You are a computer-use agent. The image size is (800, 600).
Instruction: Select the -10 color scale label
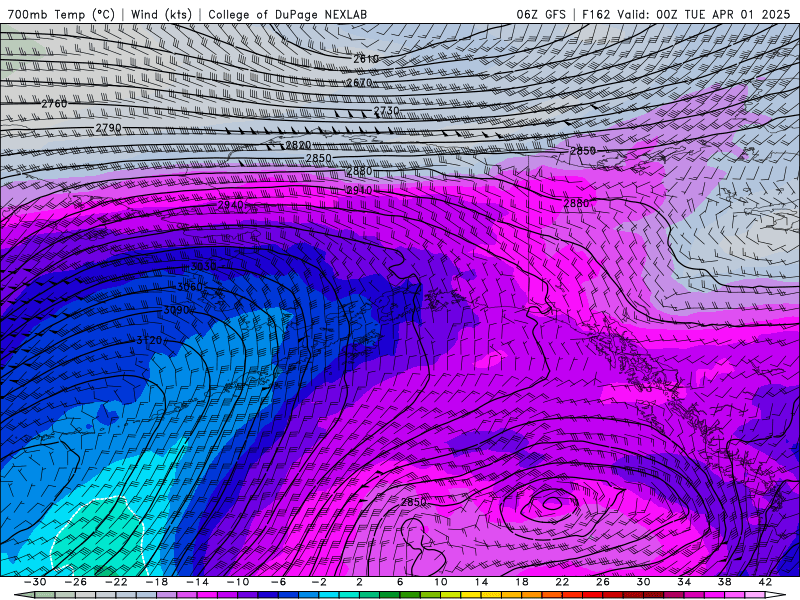(x=238, y=582)
